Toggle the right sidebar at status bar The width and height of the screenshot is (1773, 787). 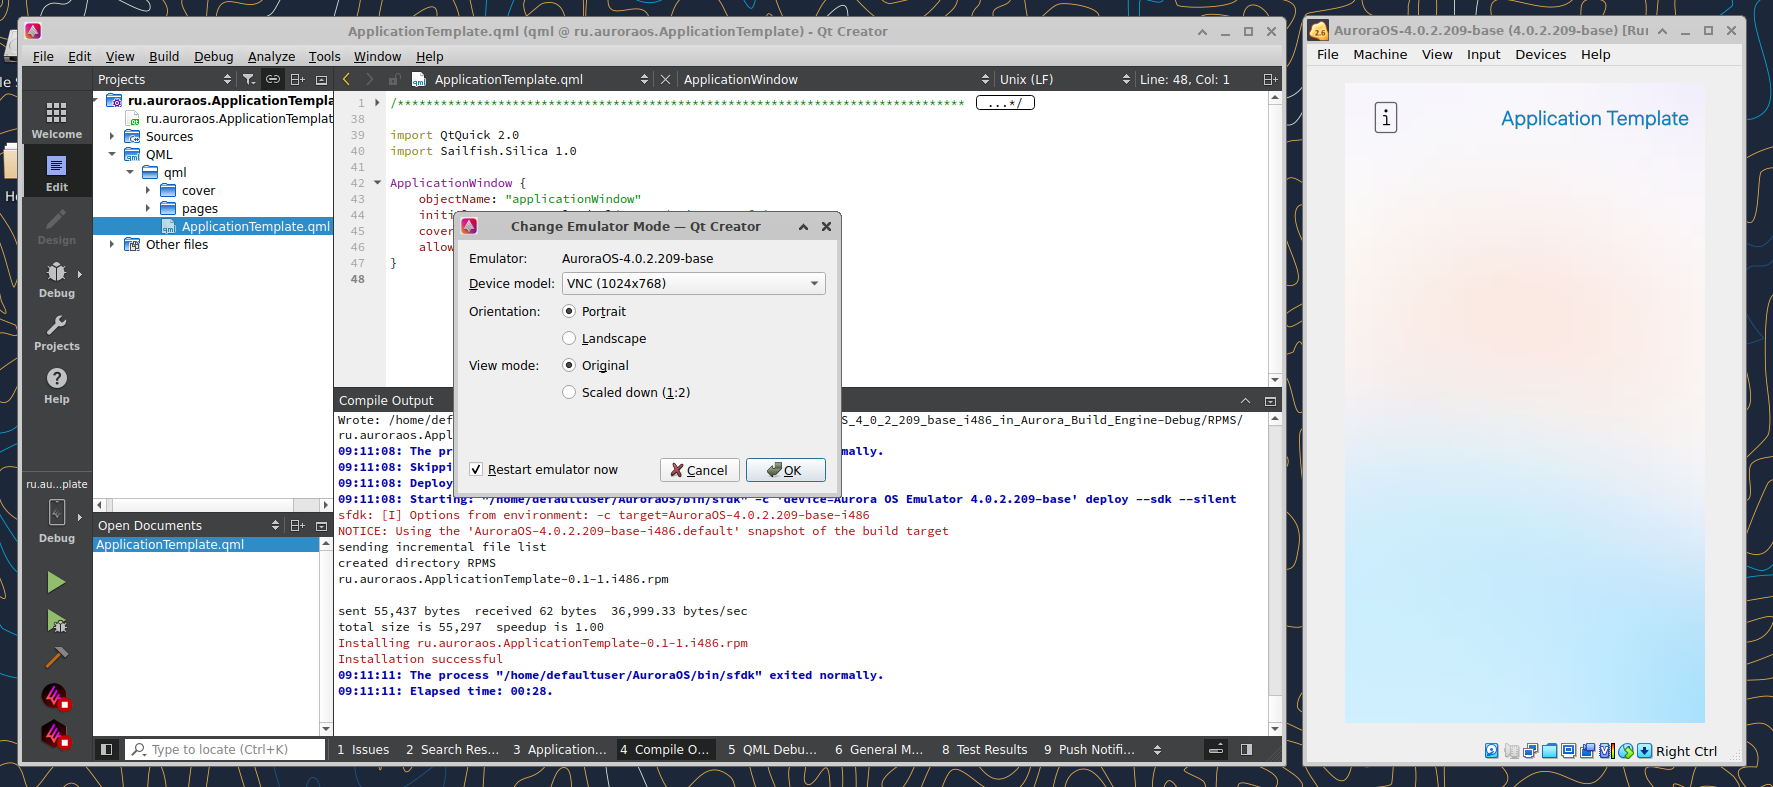click(1246, 749)
